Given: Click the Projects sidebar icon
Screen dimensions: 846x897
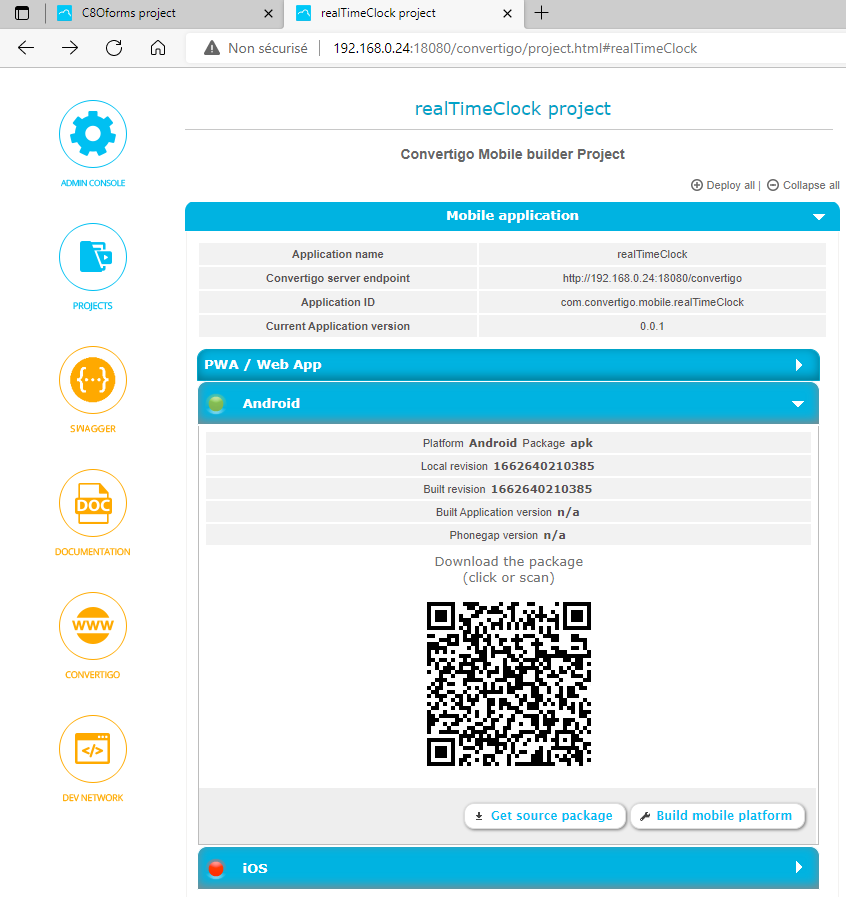Looking at the screenshot, I should (x=93, y=257).
